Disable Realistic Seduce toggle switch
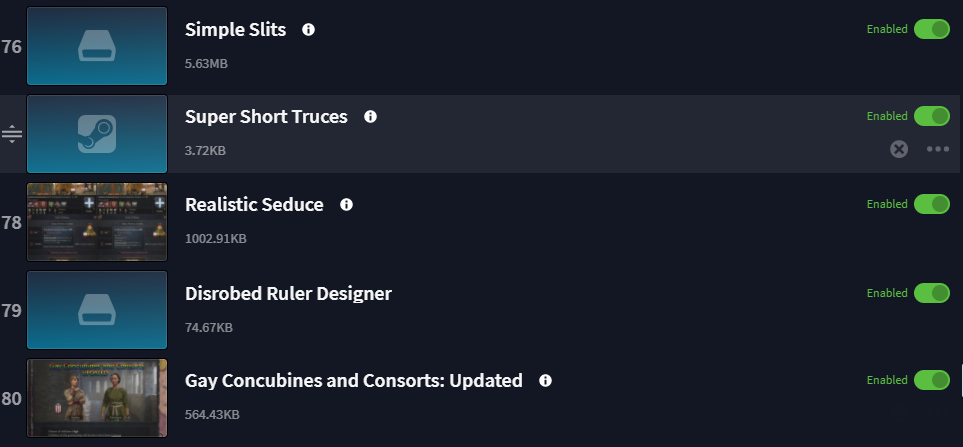The width and height of the screenshot is (963, 447). pyautogui.click(x=932, y=204)
